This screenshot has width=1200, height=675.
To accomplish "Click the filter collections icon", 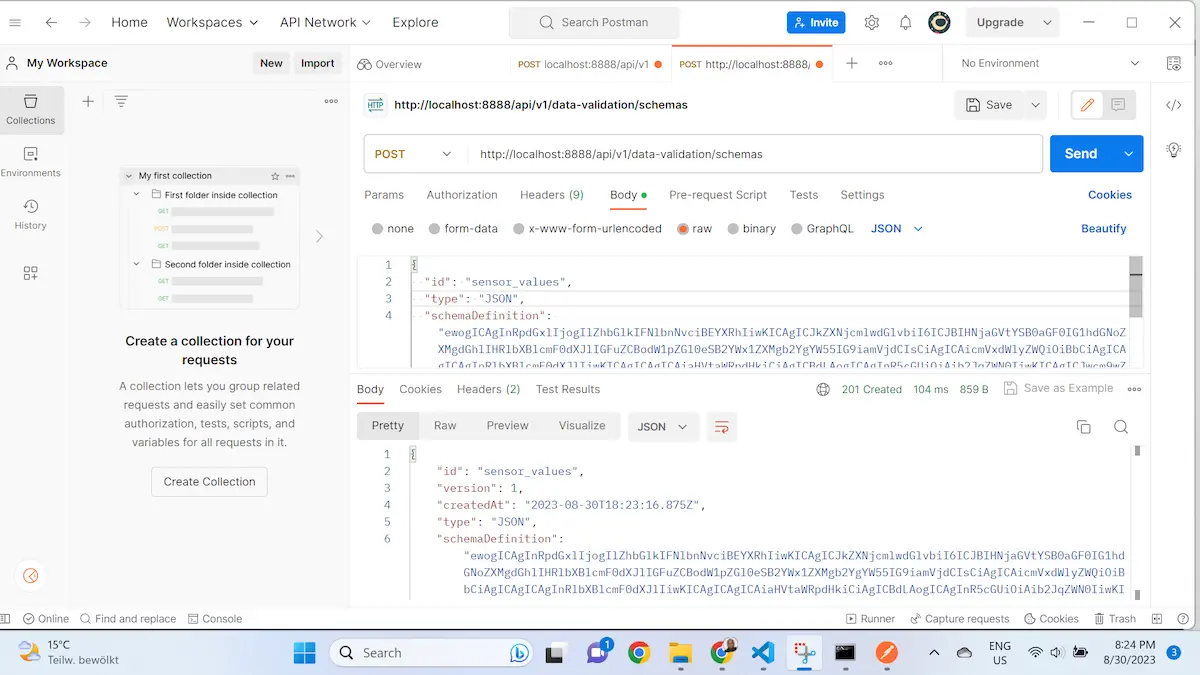I will tap(121, 101).
